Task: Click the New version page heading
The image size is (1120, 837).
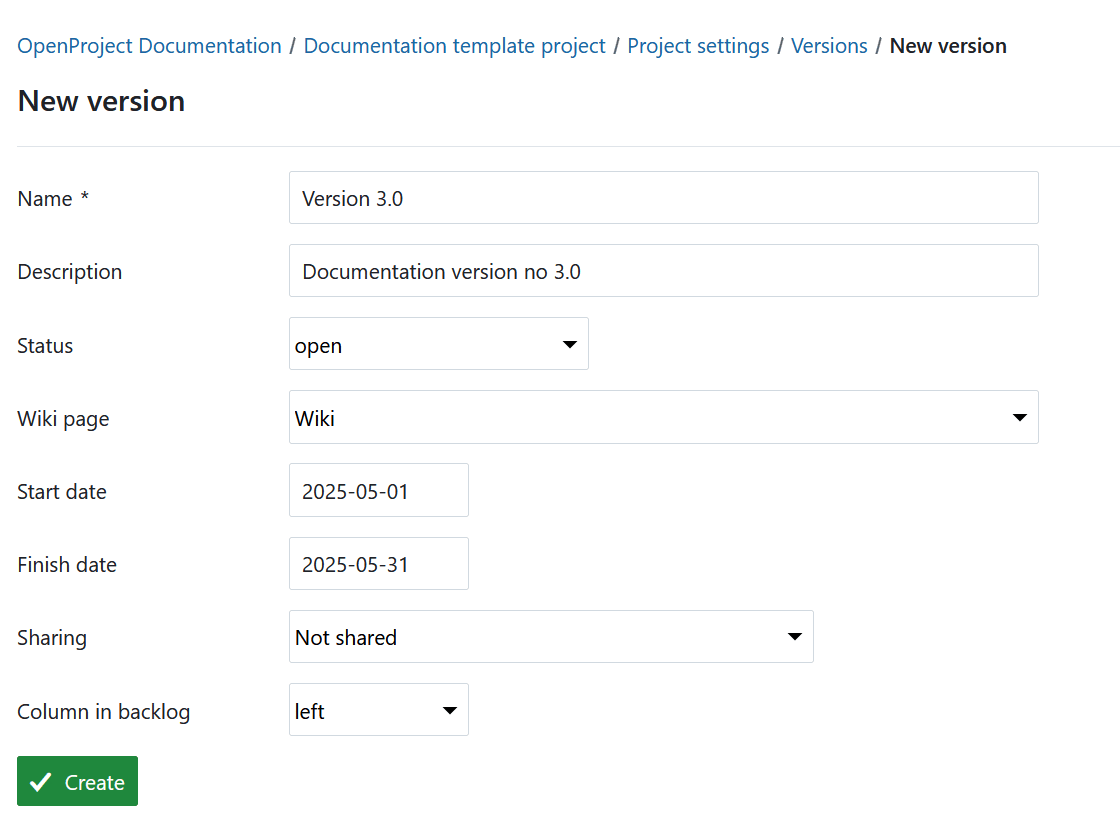Action: [x=100, y=100]
